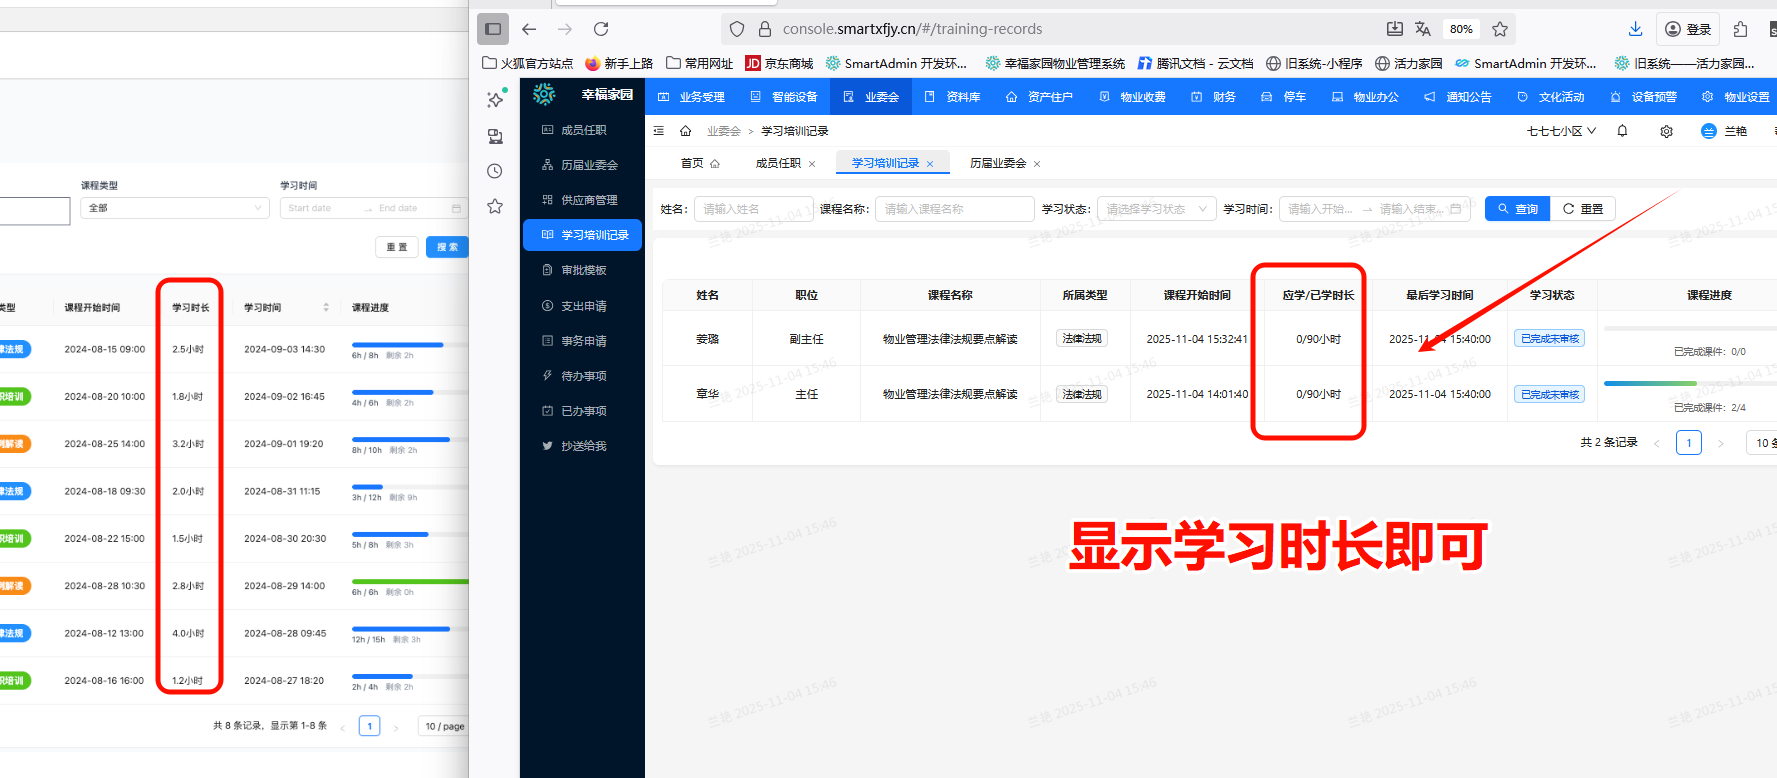Screen dimensions: 1777x778
Task: Open the 幸福家园物业管理系统 bookmark
Action: click(x=1055, y=63)
